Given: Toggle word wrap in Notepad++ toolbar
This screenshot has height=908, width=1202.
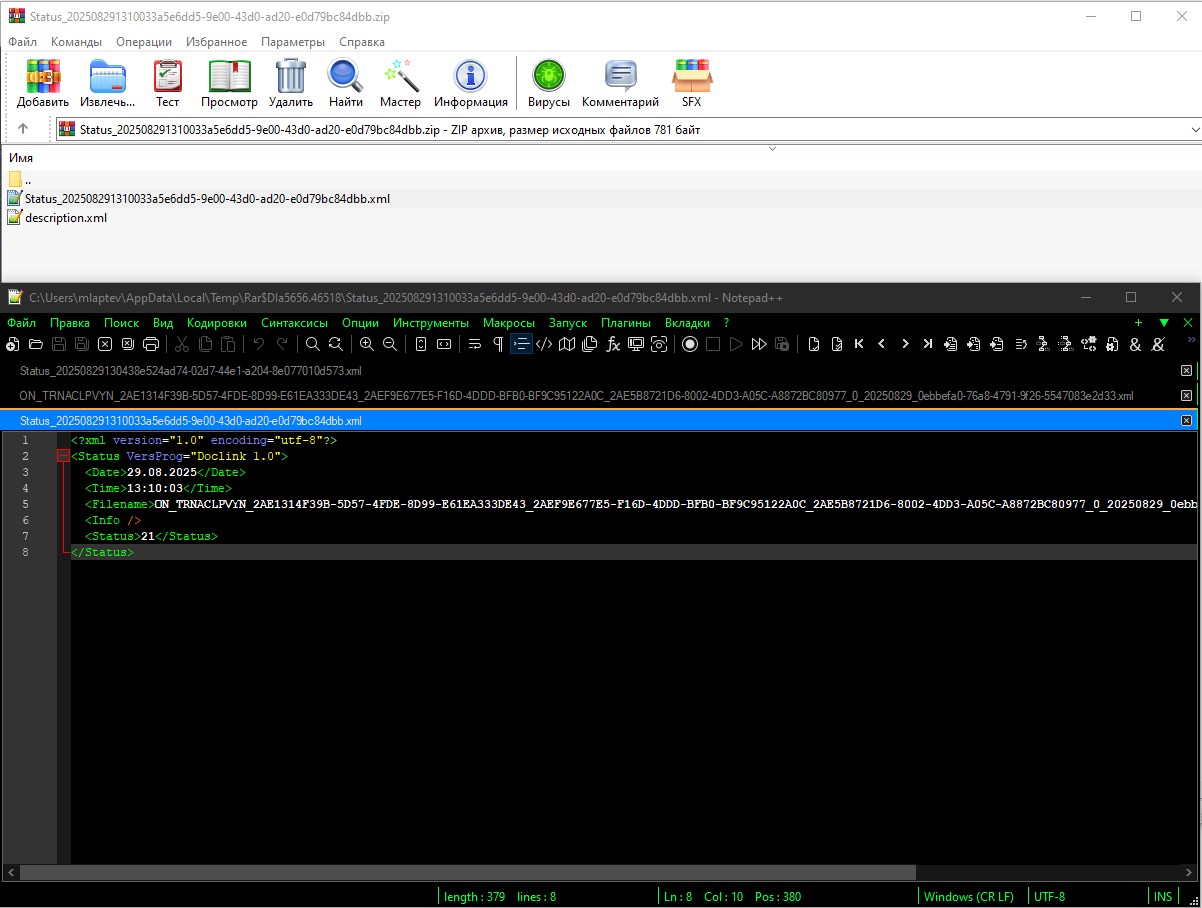Looking at the screenshot, I should 475,344.
